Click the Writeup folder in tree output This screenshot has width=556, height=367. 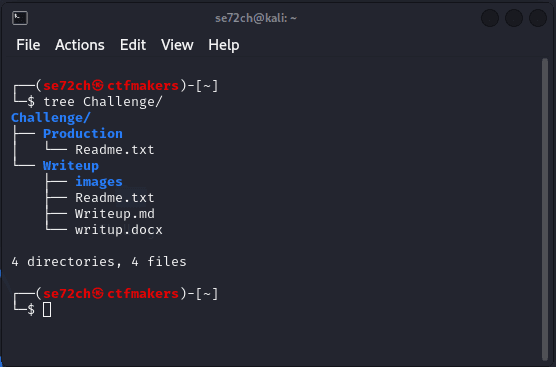(x=71, y=166)
